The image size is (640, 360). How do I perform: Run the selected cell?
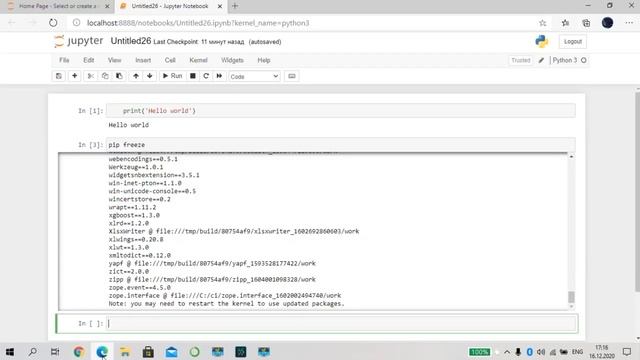(x=172, y=76)
